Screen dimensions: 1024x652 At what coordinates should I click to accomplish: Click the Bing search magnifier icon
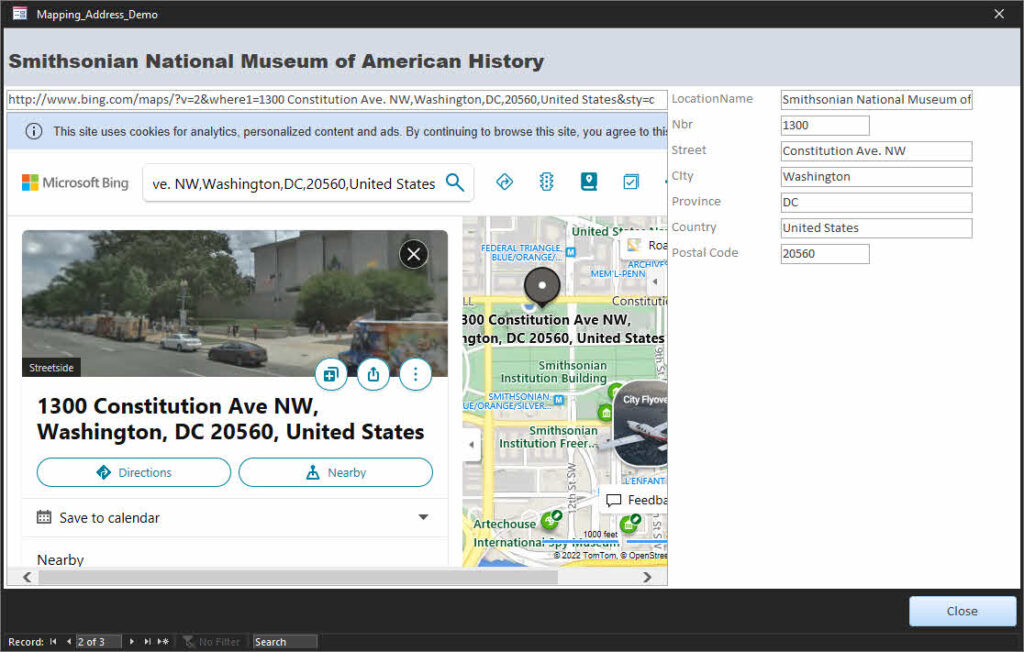[x=455, y=182]
